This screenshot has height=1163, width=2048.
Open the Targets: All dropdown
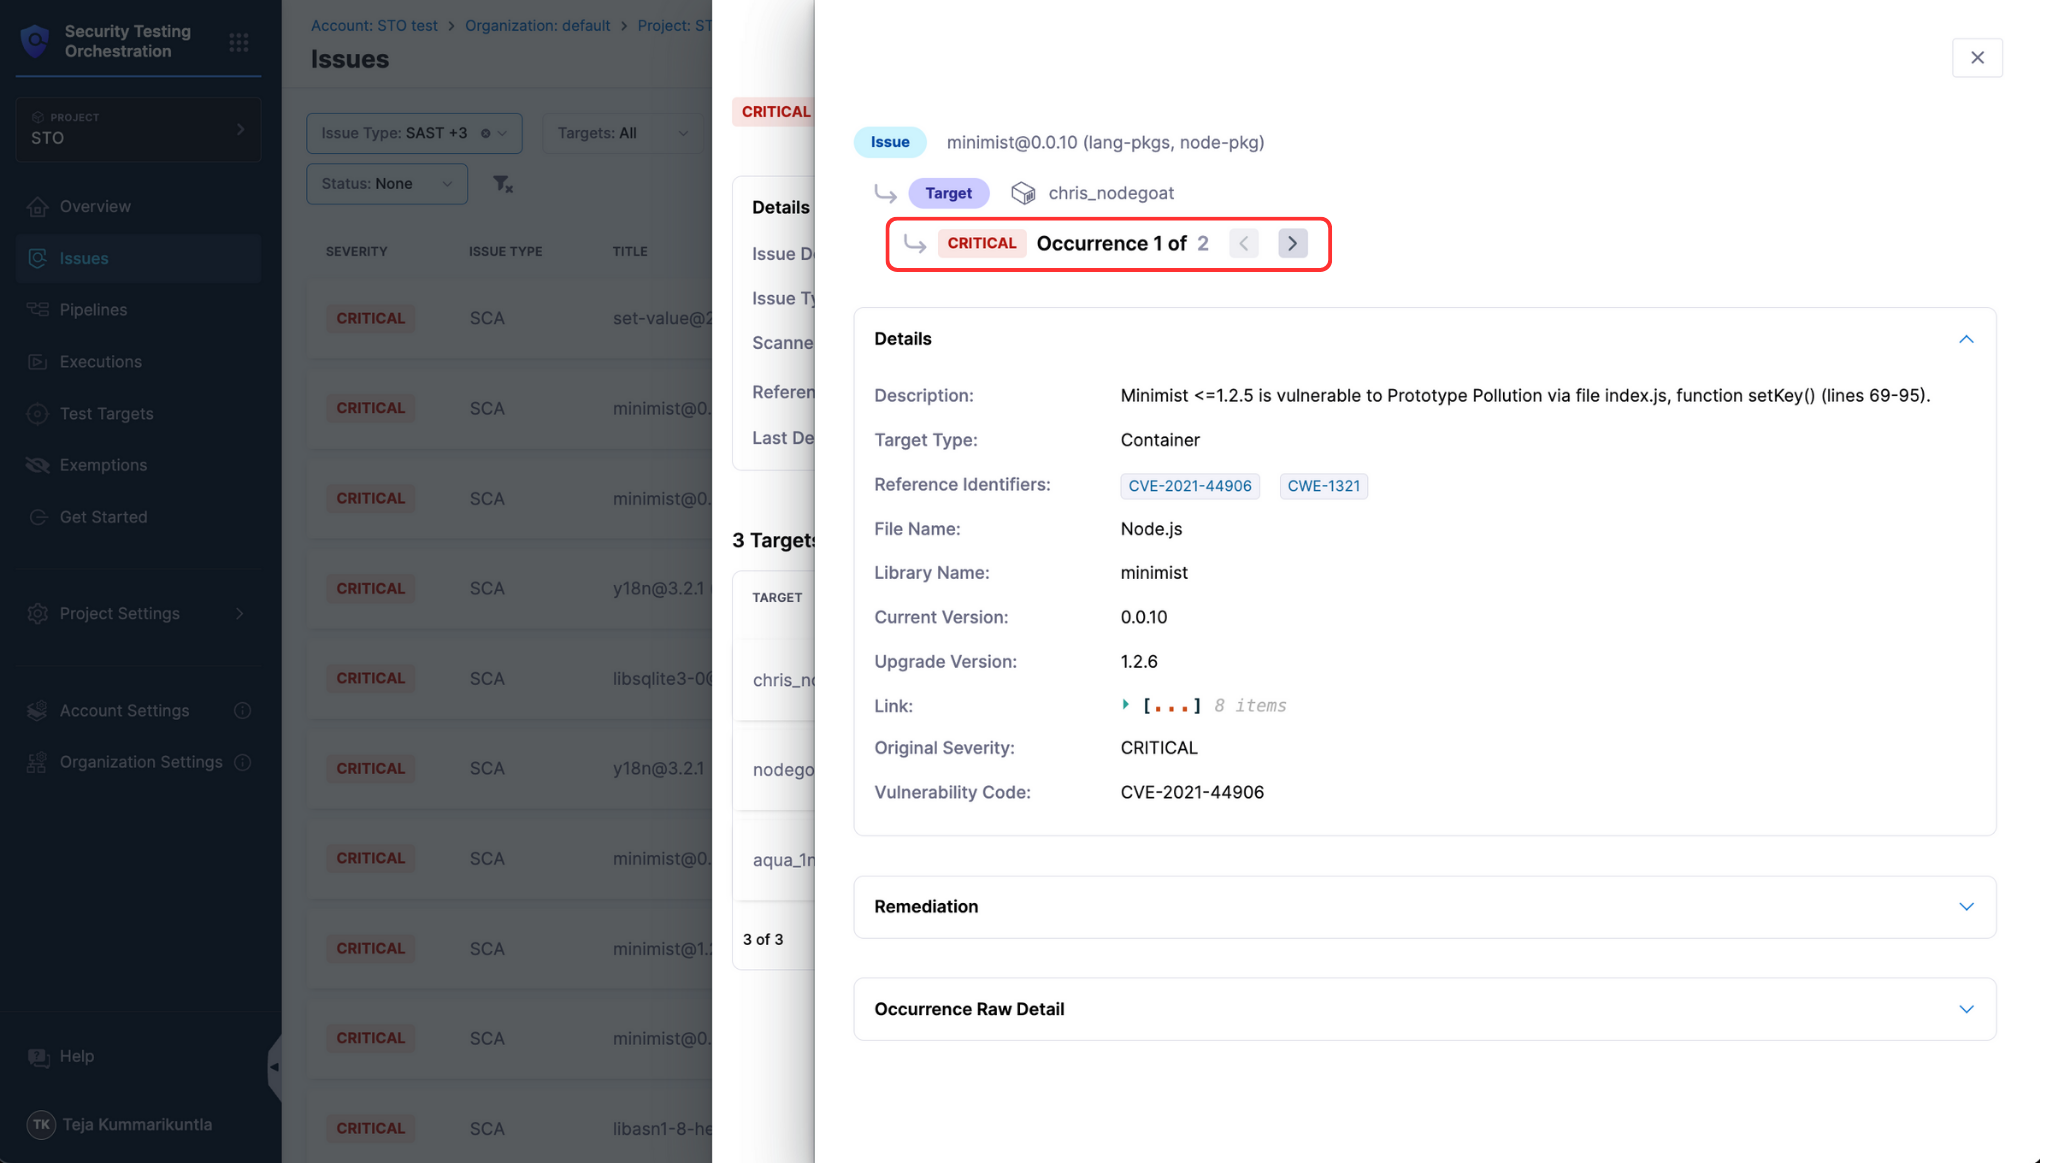[622, 133]
